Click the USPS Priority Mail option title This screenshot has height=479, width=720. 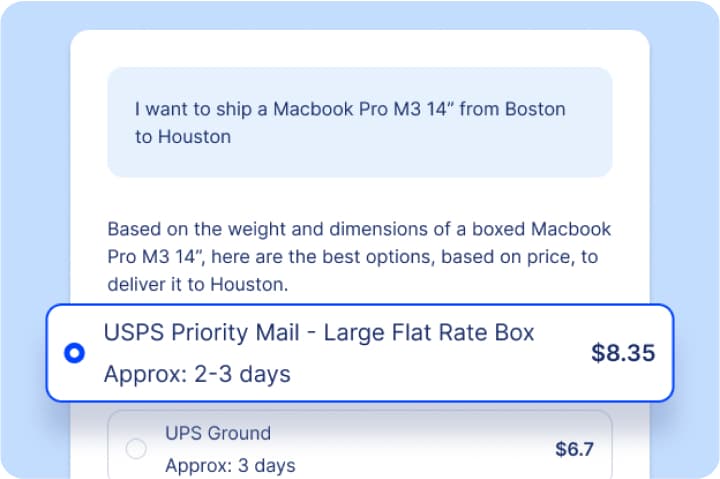pos(319,331)
